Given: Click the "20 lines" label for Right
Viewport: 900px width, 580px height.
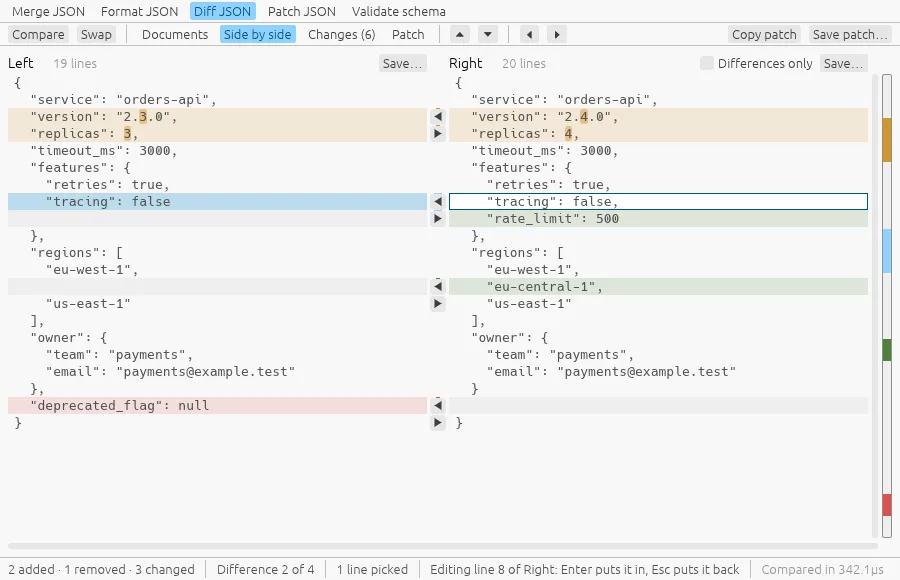Looking at the screenshot, I should tap(524, 64).
